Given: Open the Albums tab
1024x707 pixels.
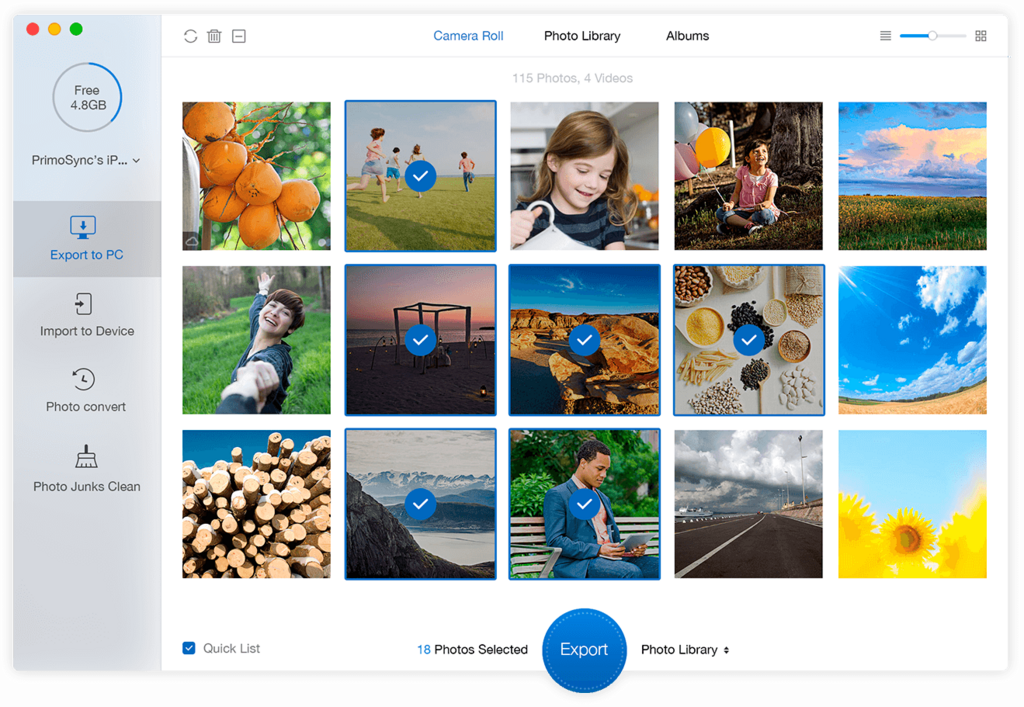Looking at the screenshot, I should [x=687, y=35].
